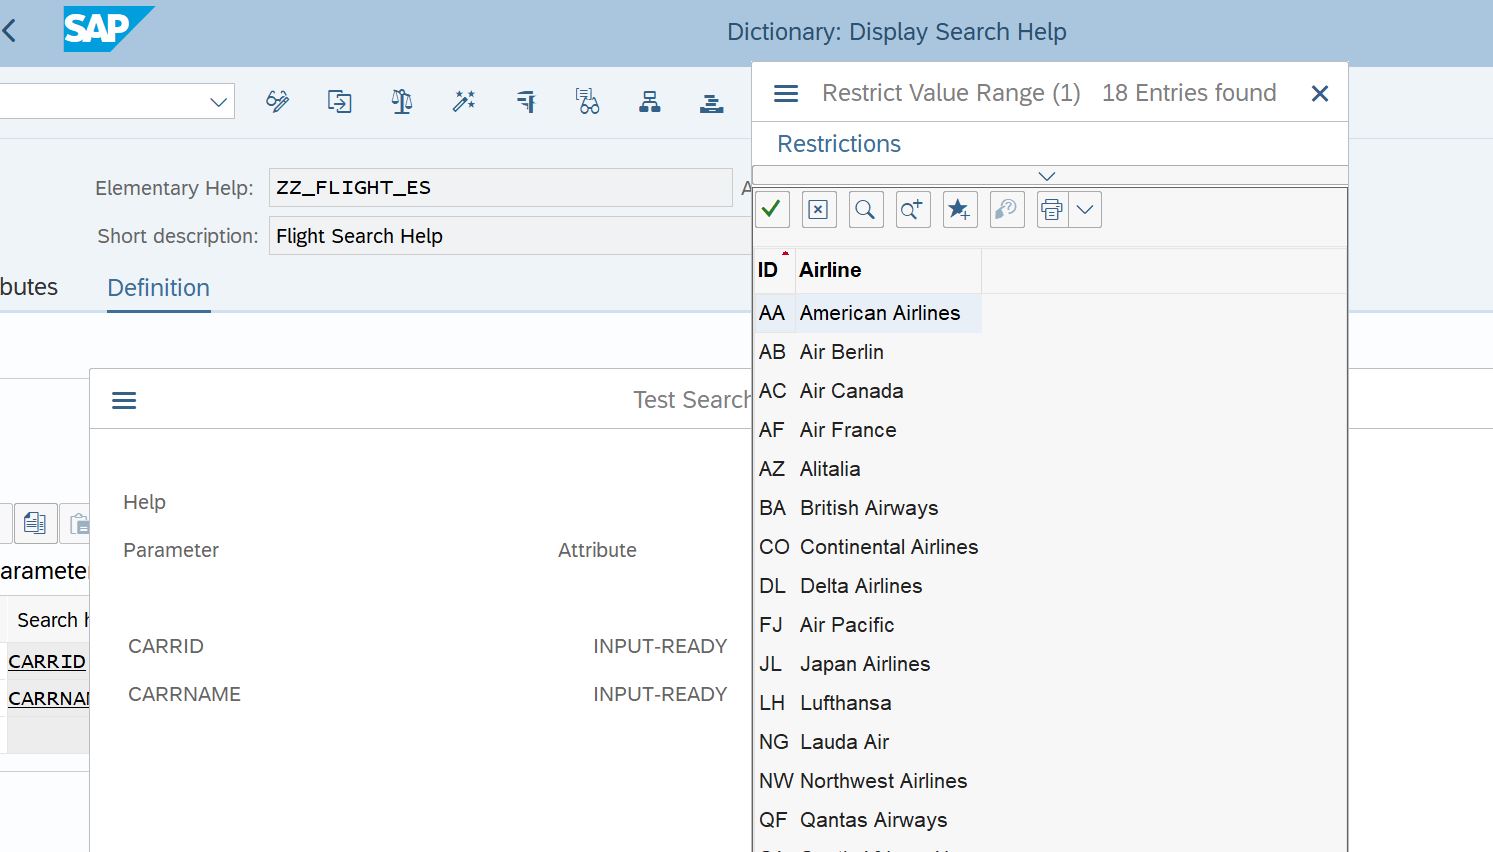1493x852 pixels.
Task: Open the CARRID parameter link
Action: click(x=46, y=661)
